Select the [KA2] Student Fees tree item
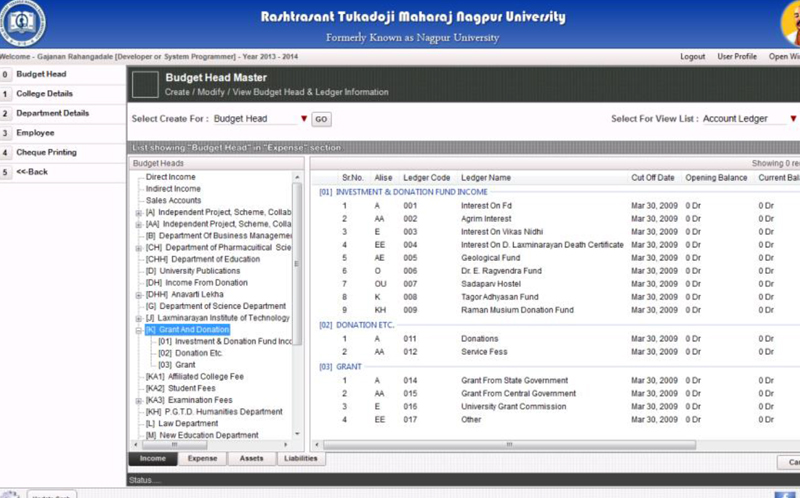Image resolution: width=800 pixels, height=498 pixels. 181,388
